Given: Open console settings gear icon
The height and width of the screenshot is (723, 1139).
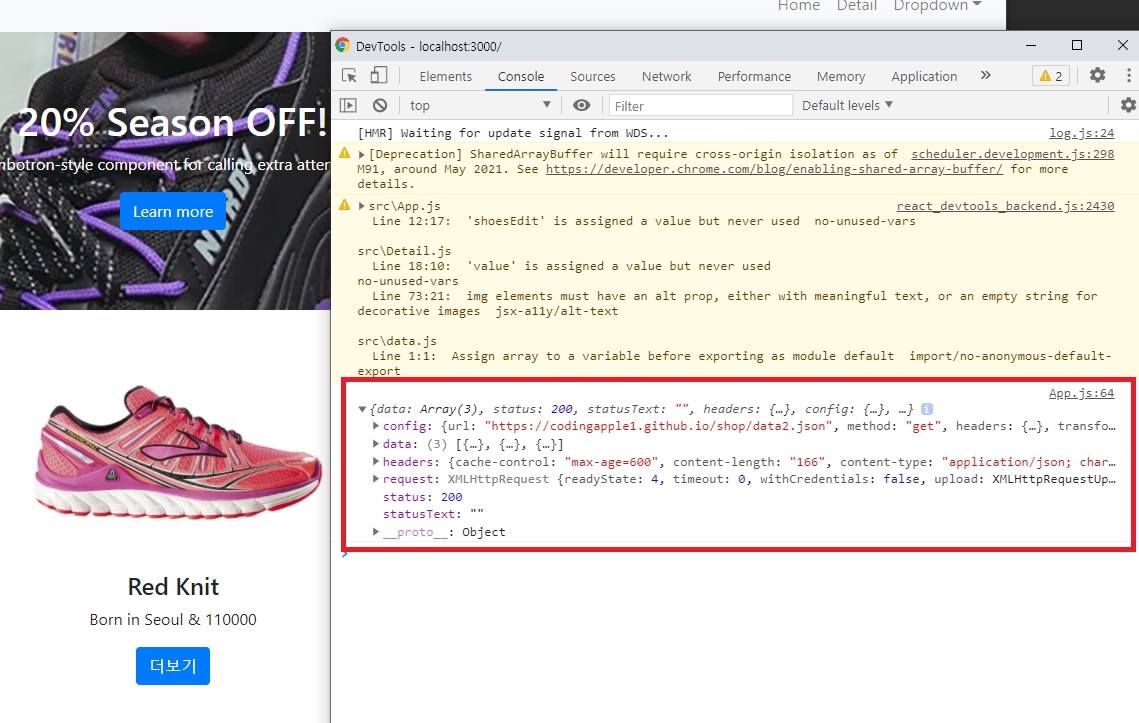Looking at the screenshot, I should (x=1128, y=105).
